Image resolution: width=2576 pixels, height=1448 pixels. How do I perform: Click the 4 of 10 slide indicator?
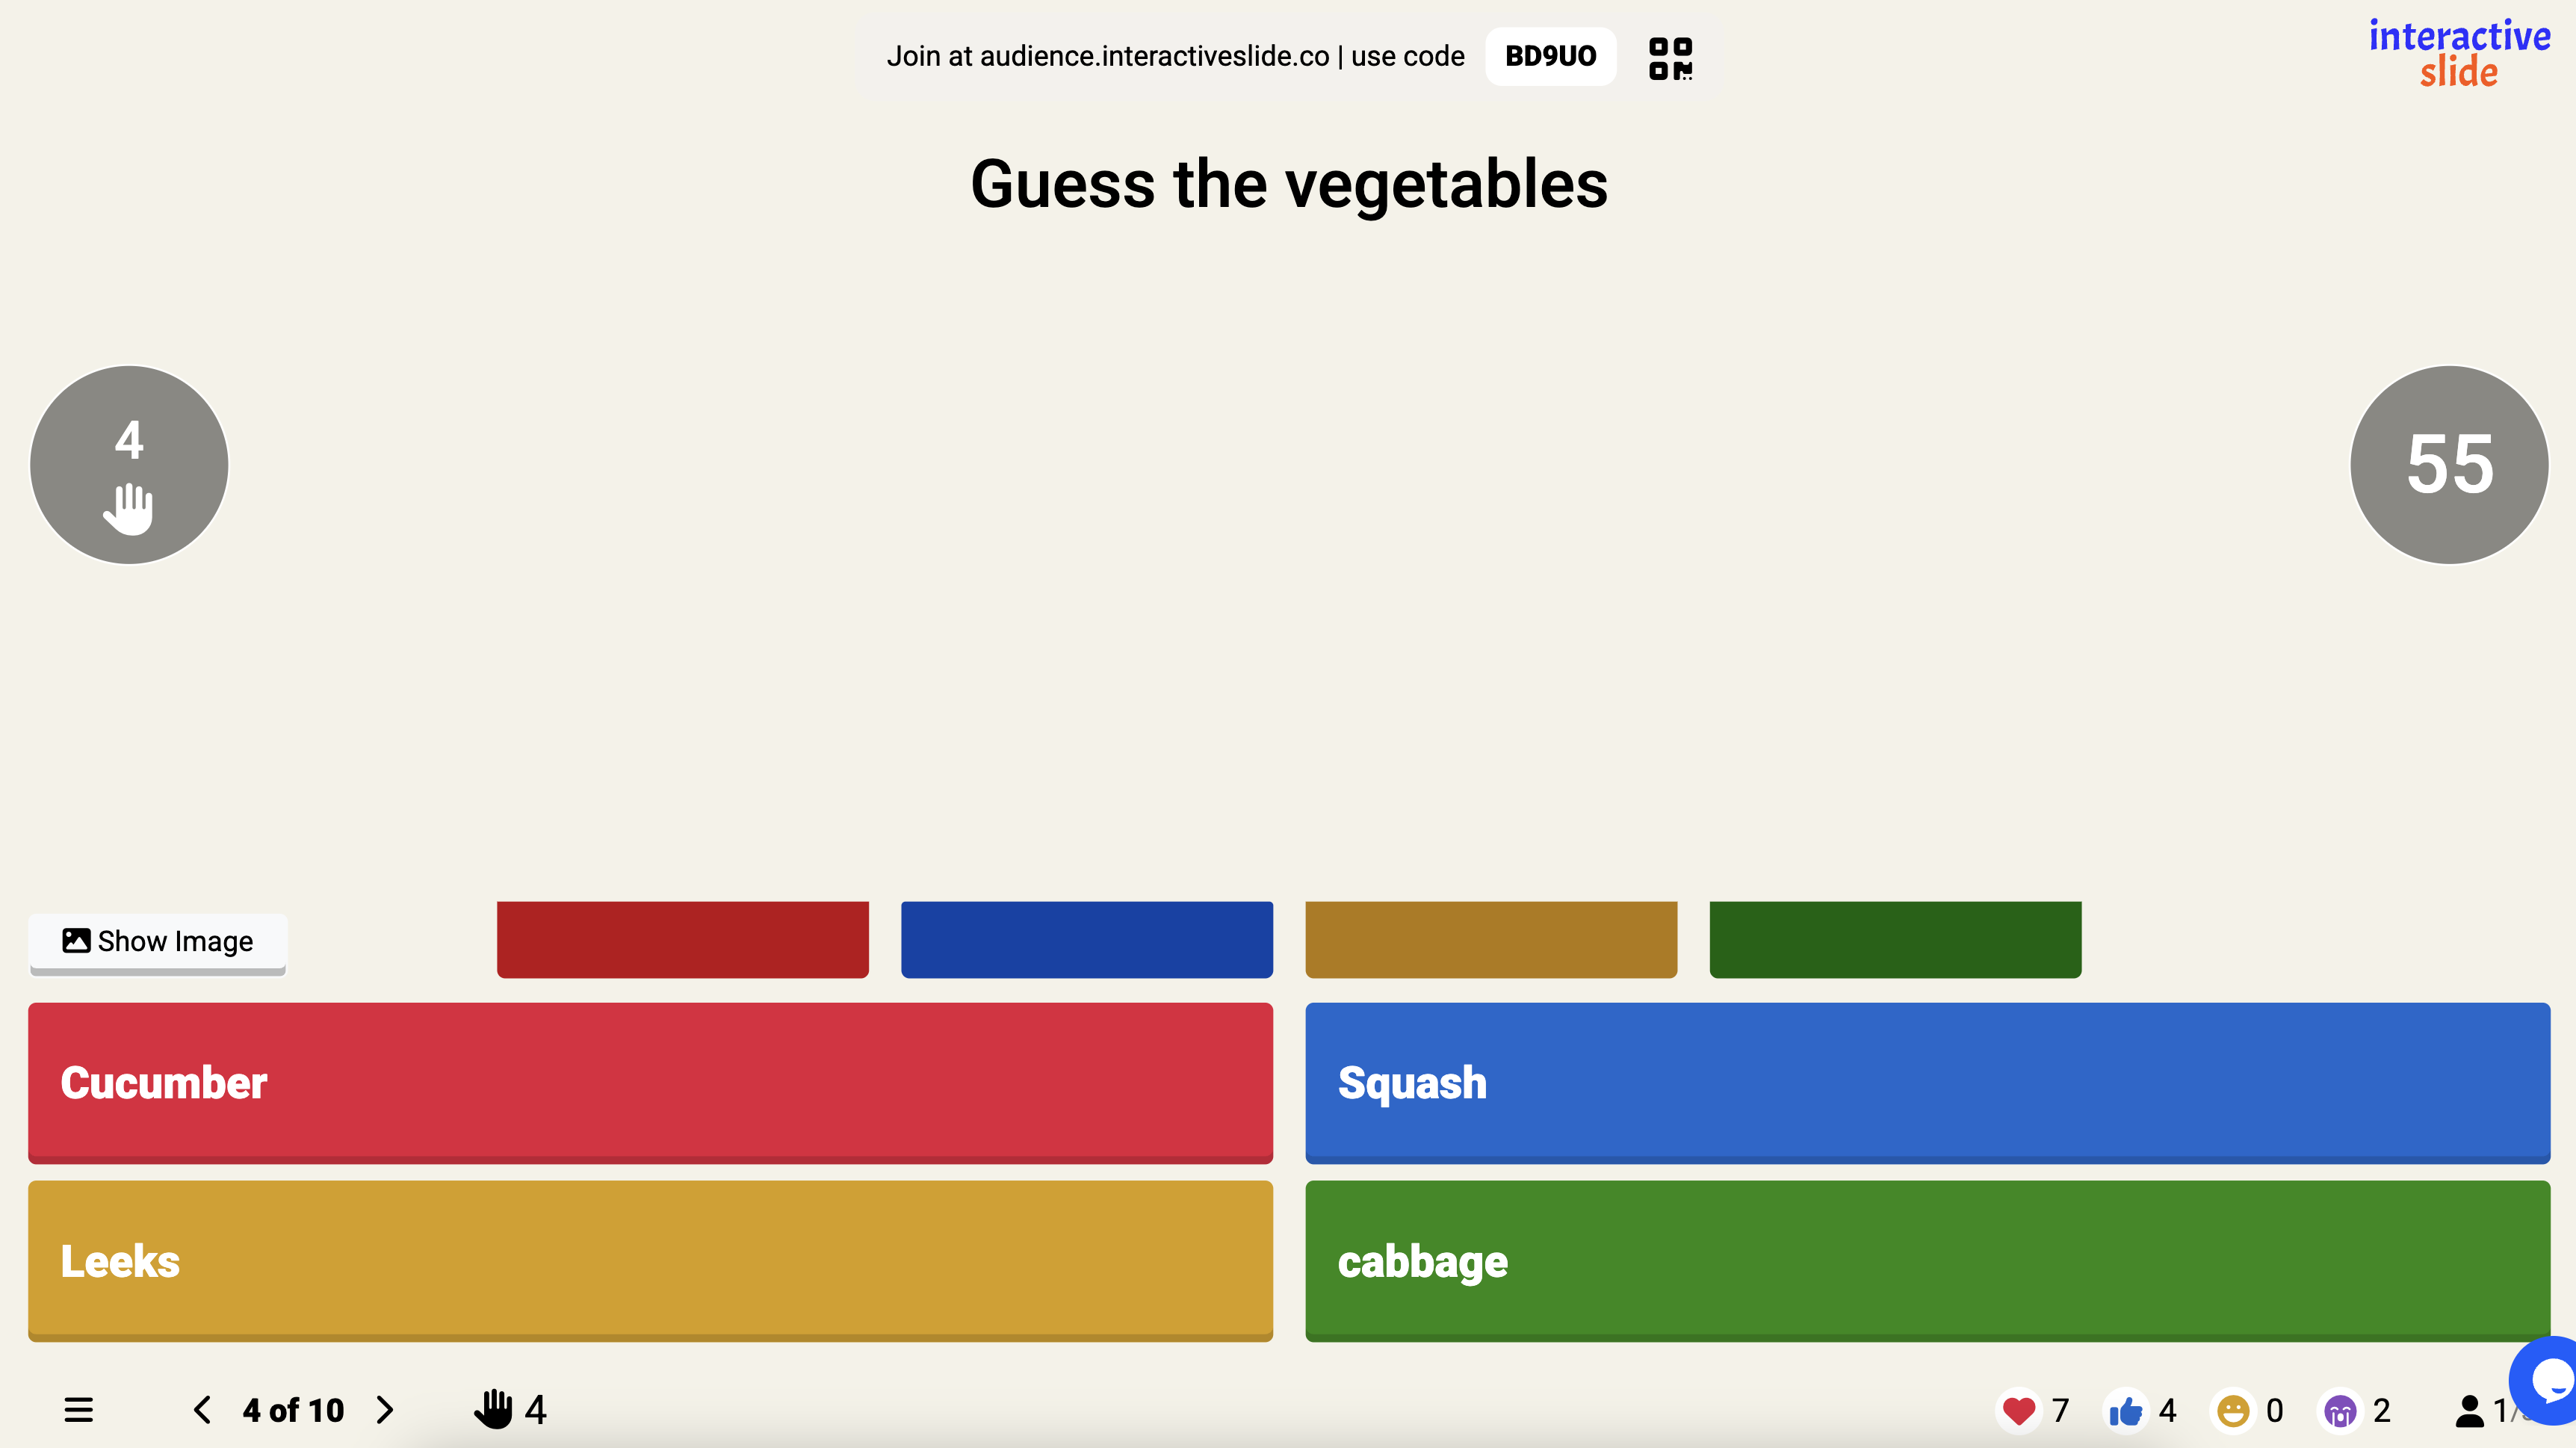[x=293, y=1410]
